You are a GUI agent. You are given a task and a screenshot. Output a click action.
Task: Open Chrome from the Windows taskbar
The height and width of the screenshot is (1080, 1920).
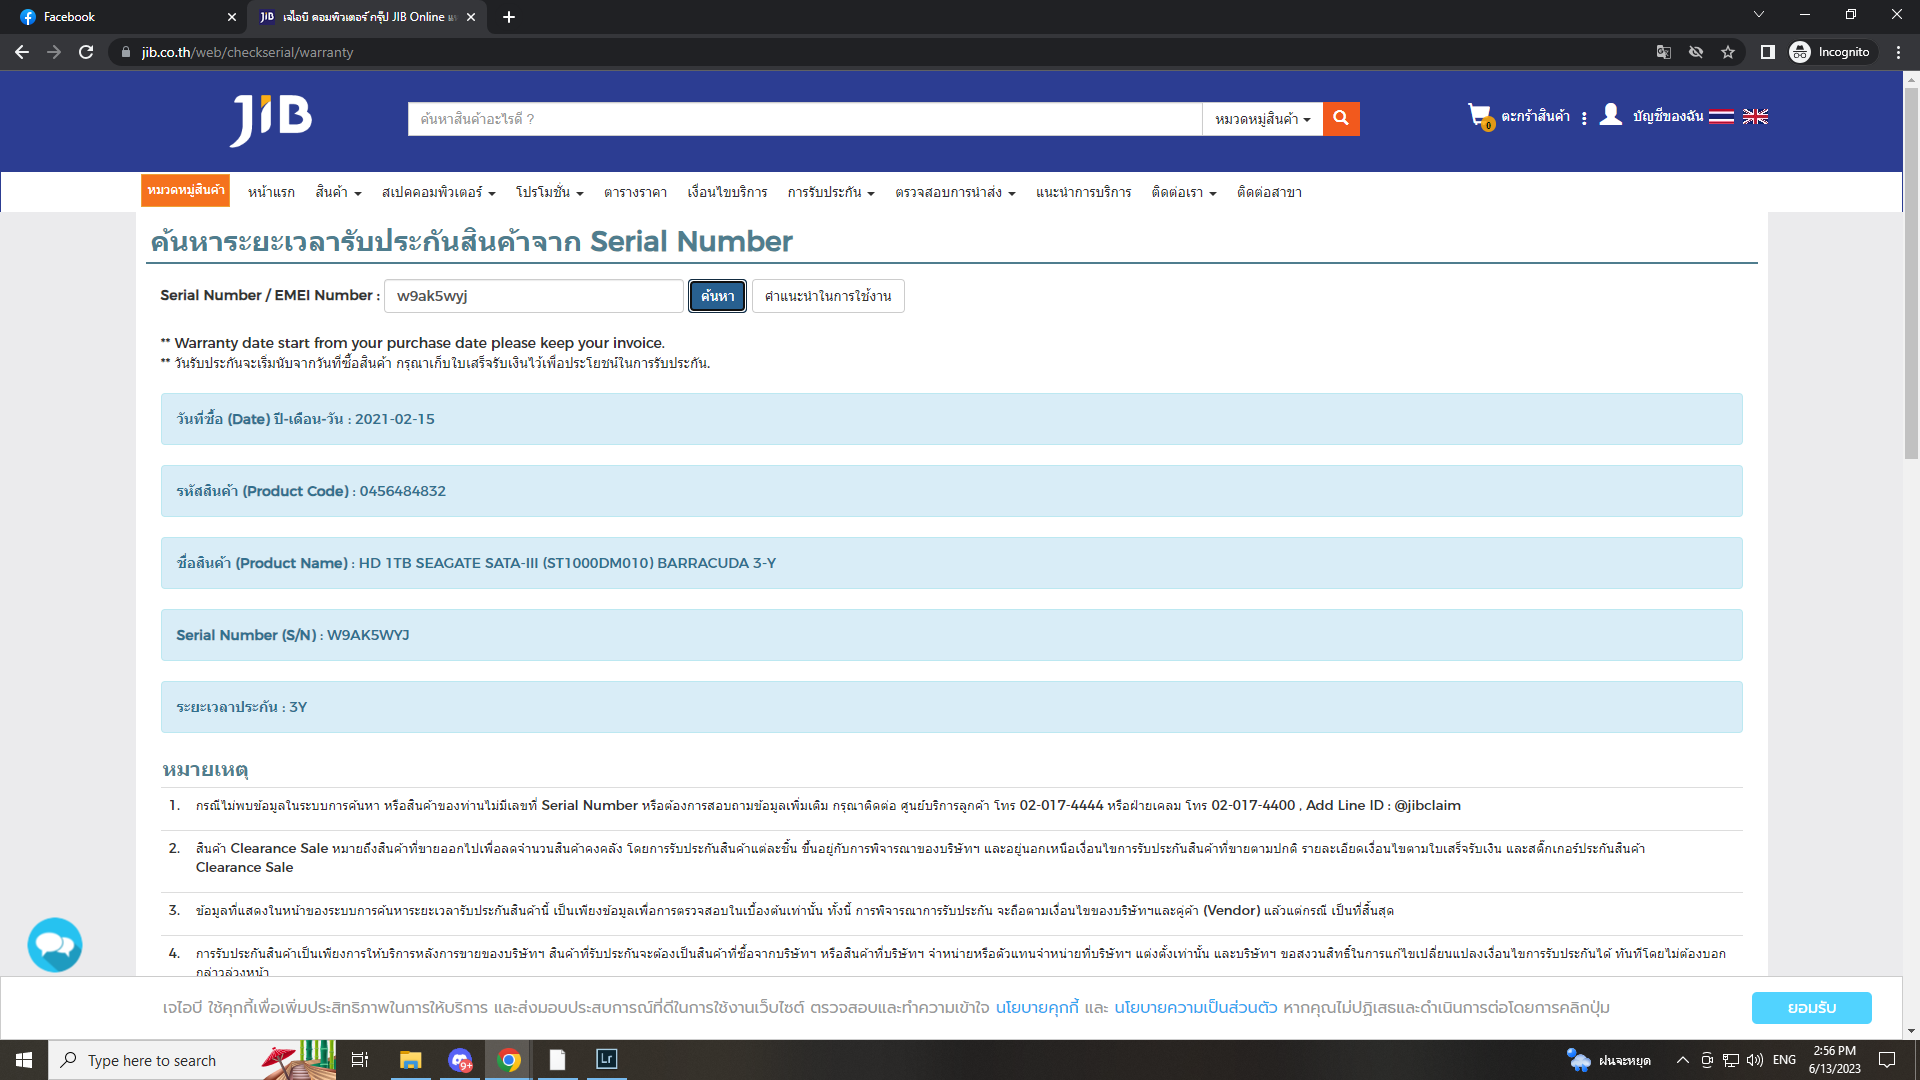tap(509, 1060)
